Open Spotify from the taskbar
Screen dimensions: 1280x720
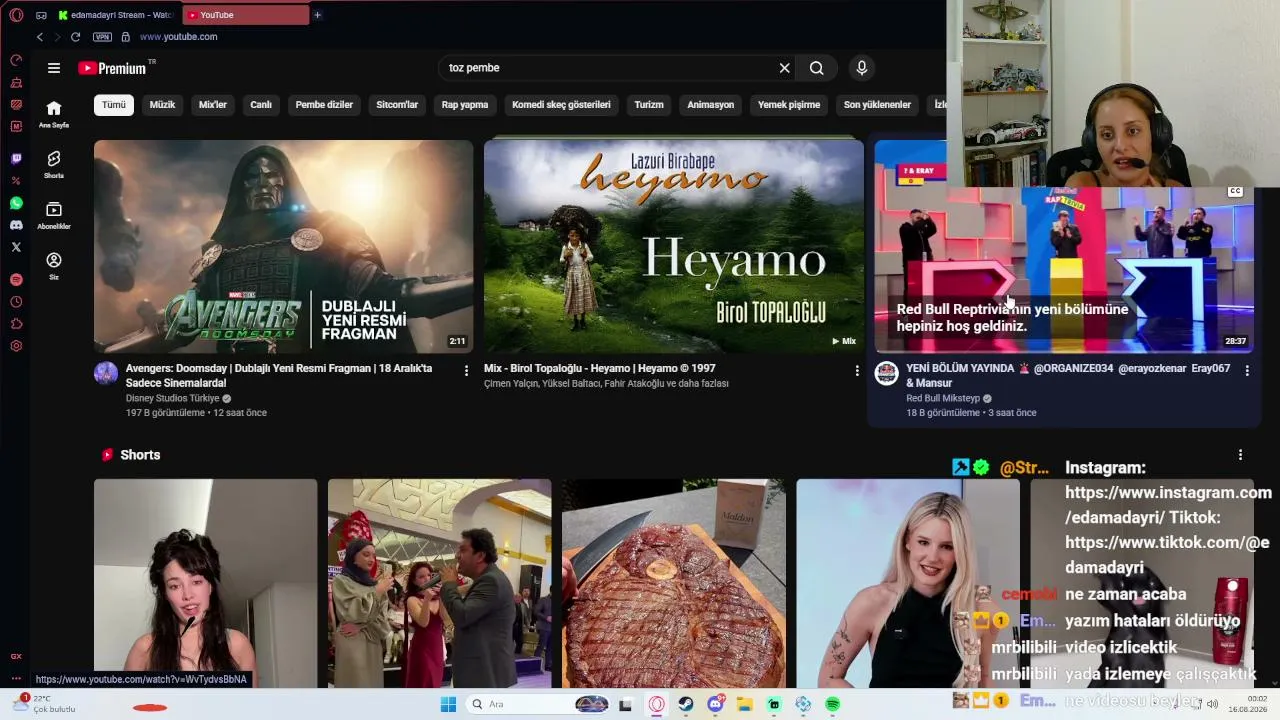[x=833, y=704]
